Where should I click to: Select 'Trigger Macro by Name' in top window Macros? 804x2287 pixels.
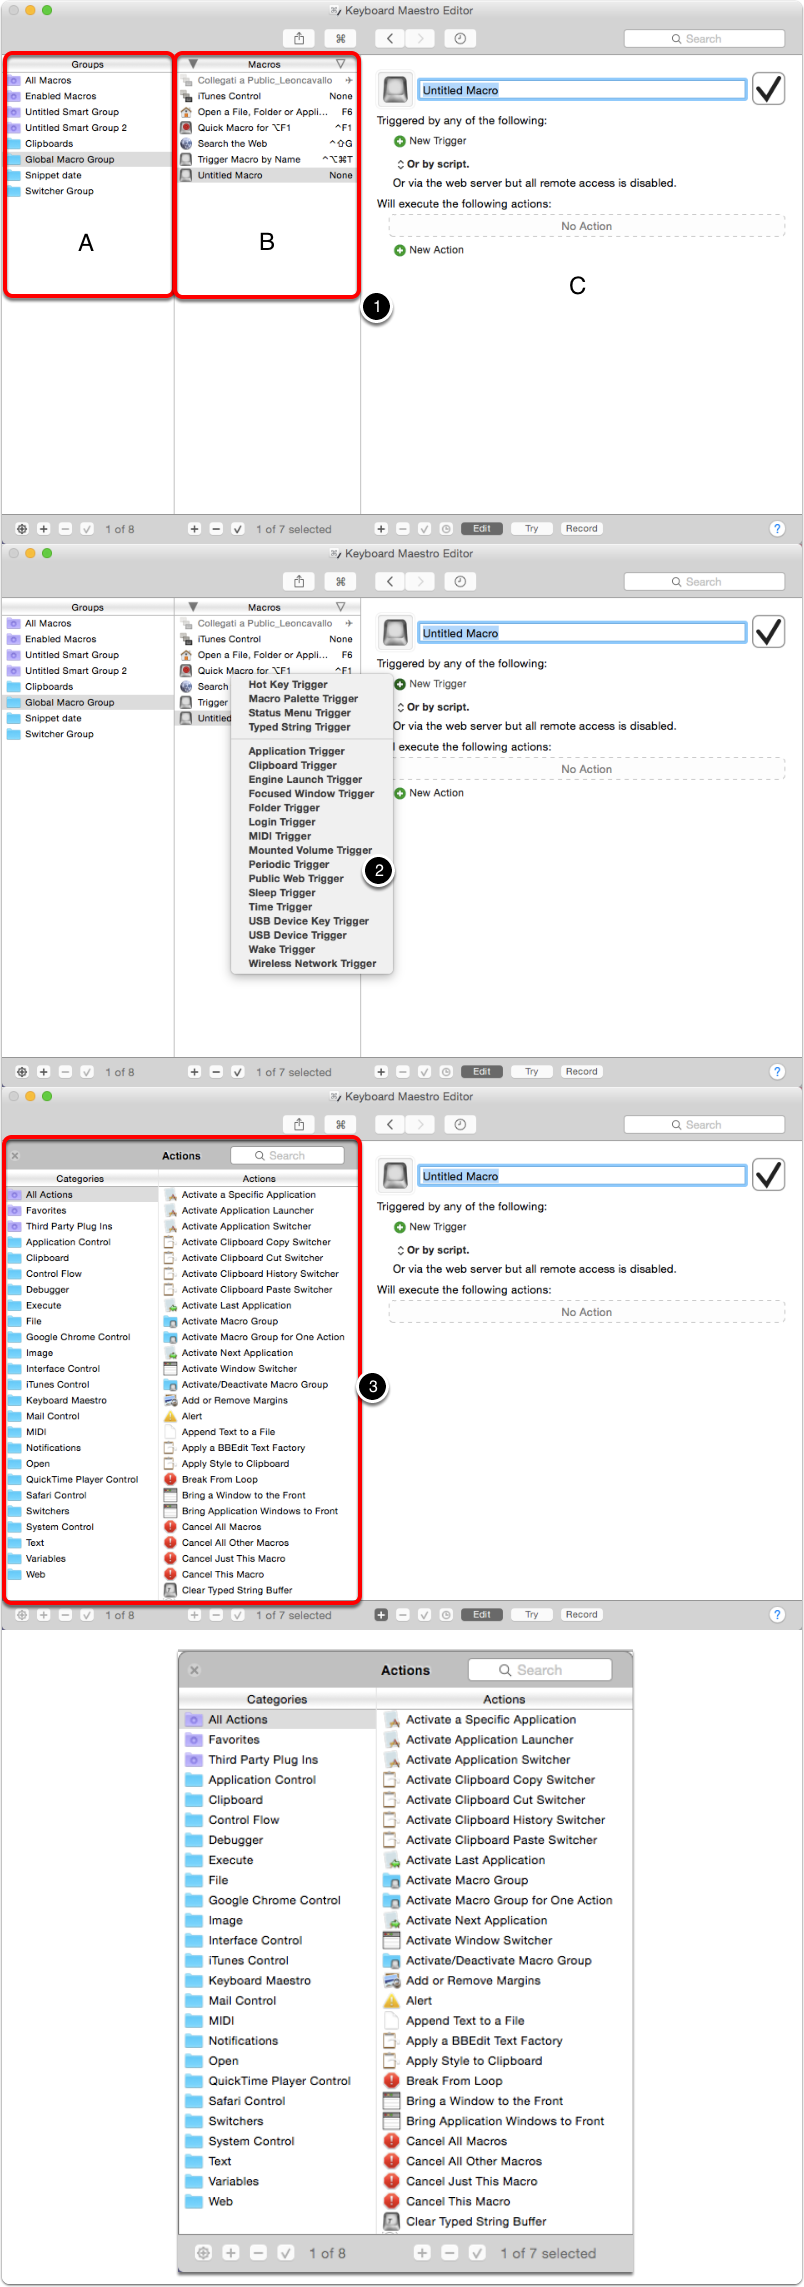pos(267,159)
